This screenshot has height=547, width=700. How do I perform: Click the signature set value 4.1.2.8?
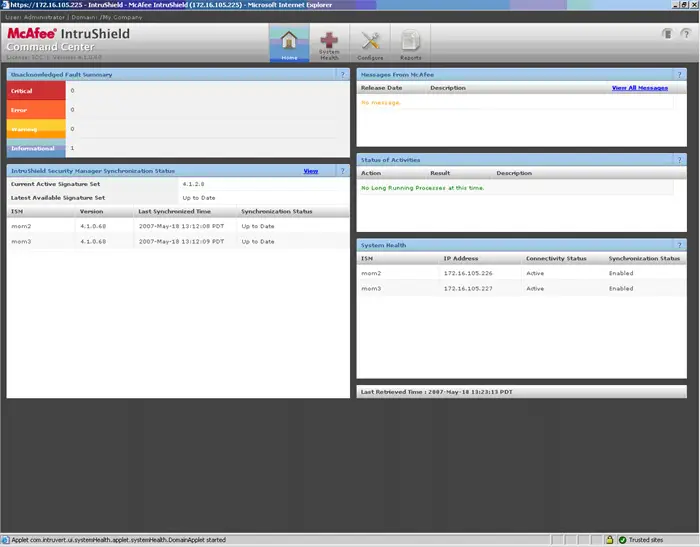point(193,184)
